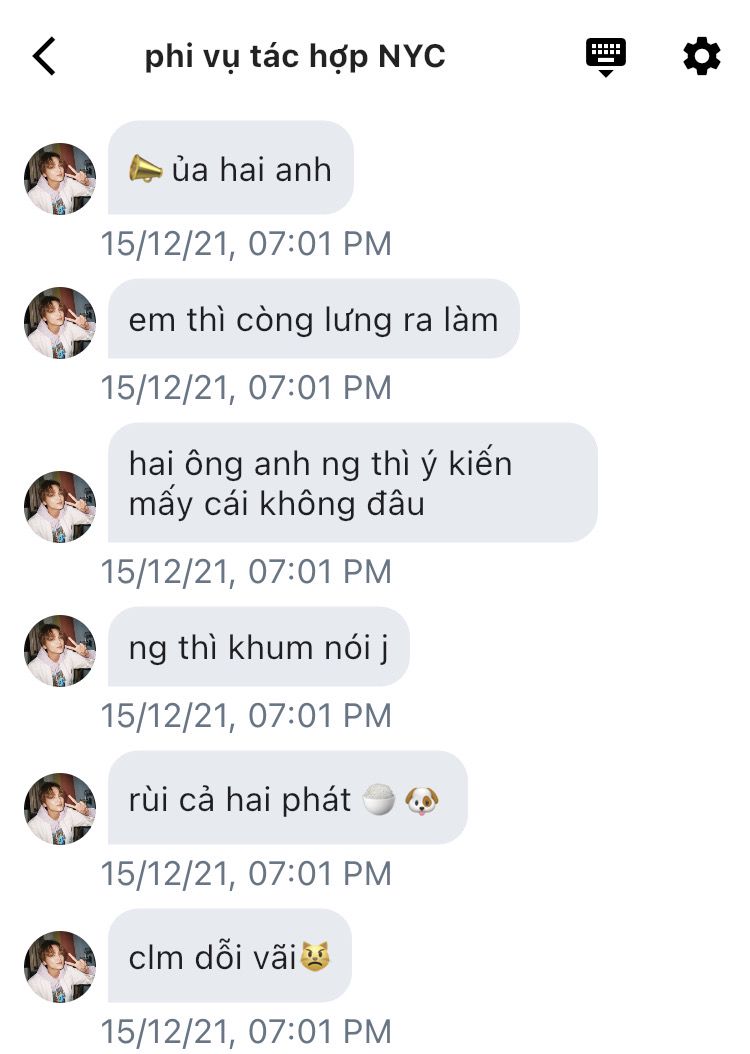The width and height of the screenshot is (750, 1054).
Task: Go back using the left arrow
Action: coord(44,56)
